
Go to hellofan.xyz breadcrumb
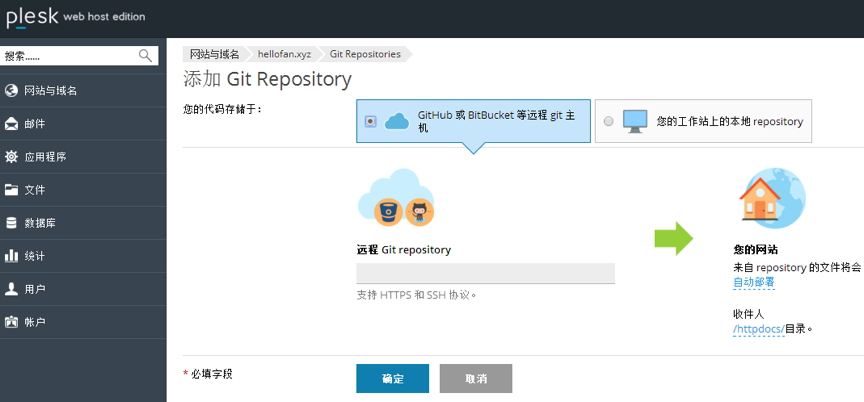pos(284,54)
